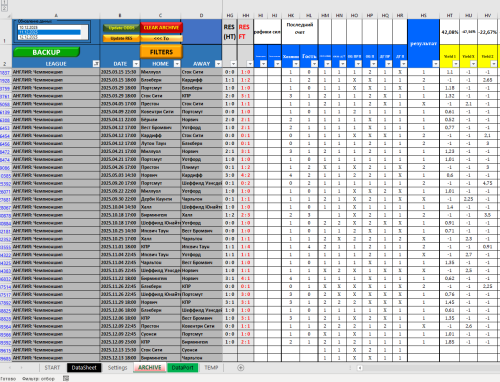Switch to the START sheet tab
500x382 pixels.
pos(52,368)
